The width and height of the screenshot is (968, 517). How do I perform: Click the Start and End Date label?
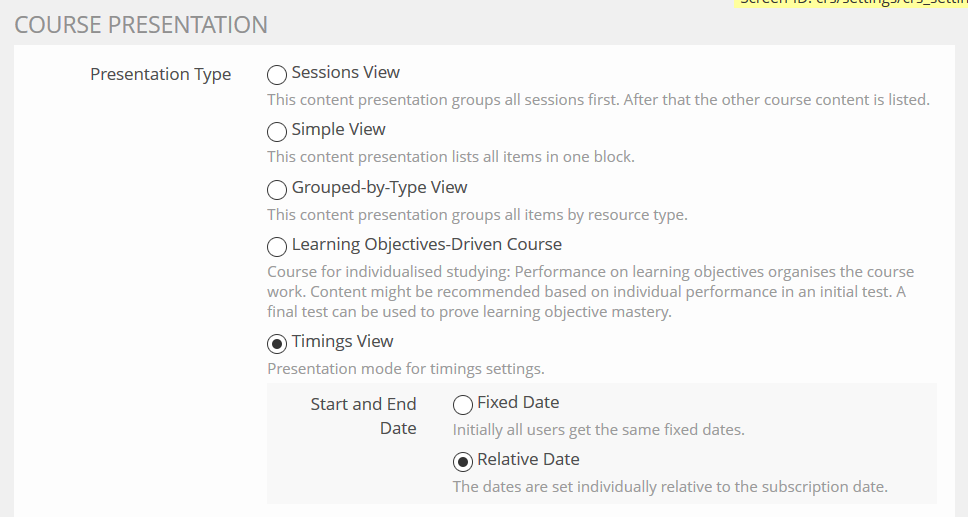tap(363, 415)
